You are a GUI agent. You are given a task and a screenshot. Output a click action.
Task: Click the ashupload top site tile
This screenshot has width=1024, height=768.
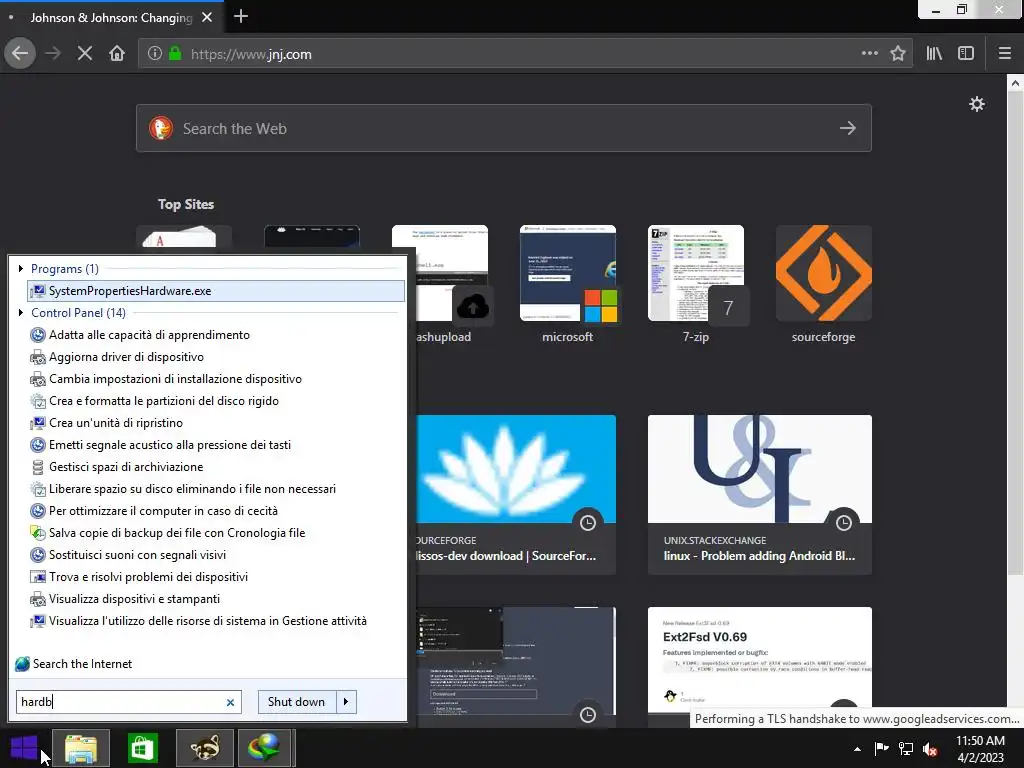click(443, 285)
